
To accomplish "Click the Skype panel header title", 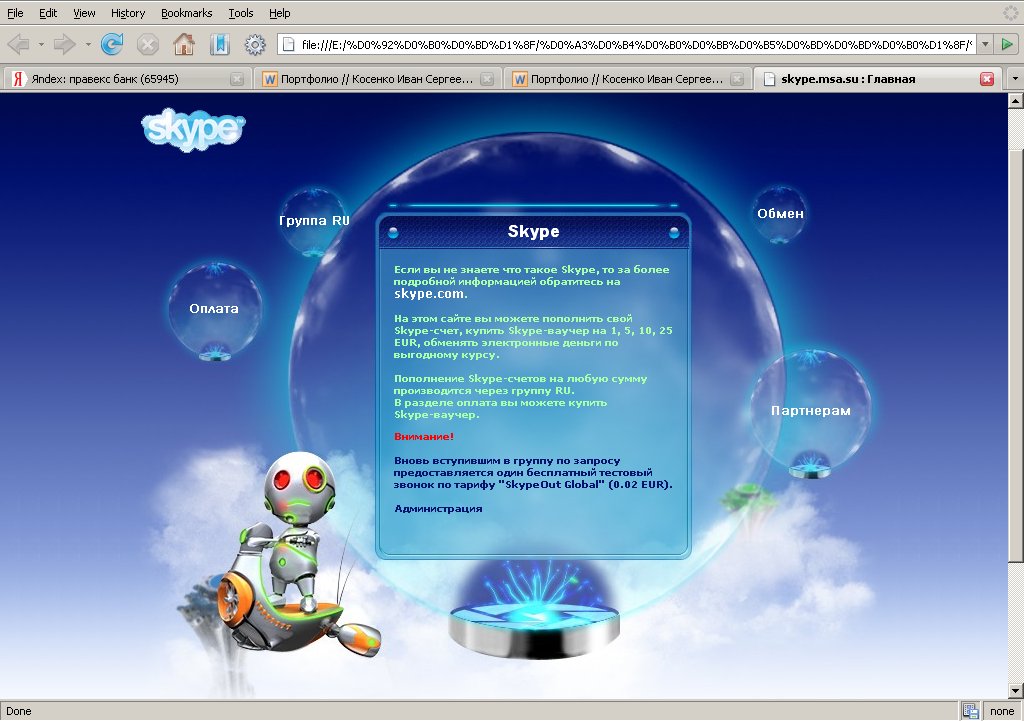I will click(534, 231).
